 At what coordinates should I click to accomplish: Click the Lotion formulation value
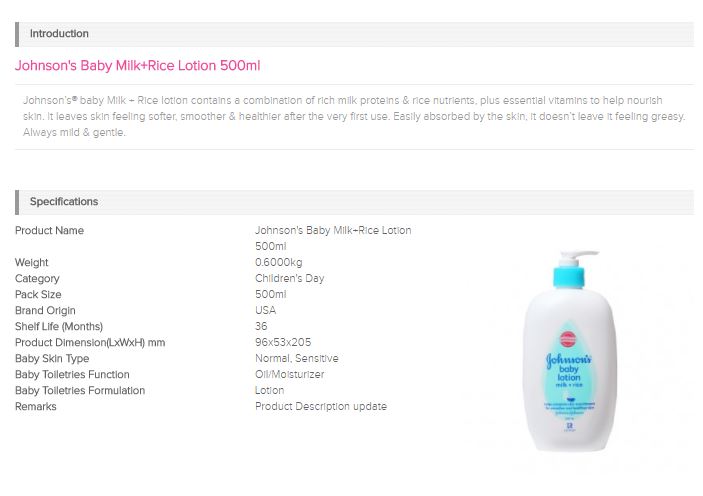tap(269, 391)
